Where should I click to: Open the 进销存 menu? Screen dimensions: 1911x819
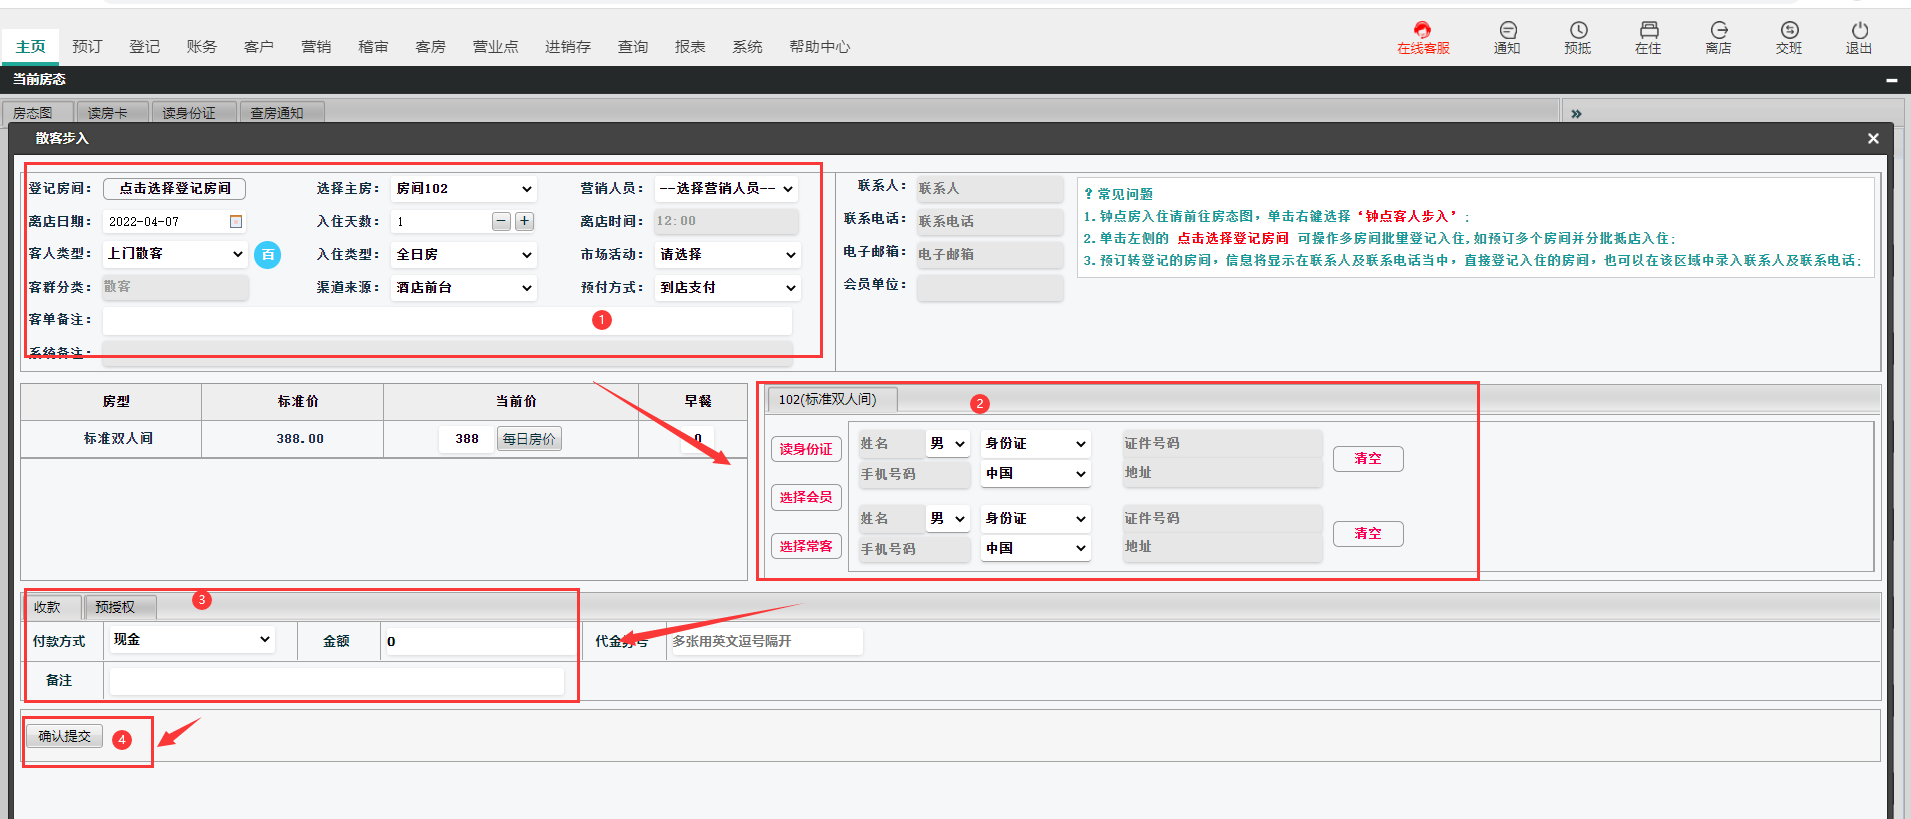(568, 46)
